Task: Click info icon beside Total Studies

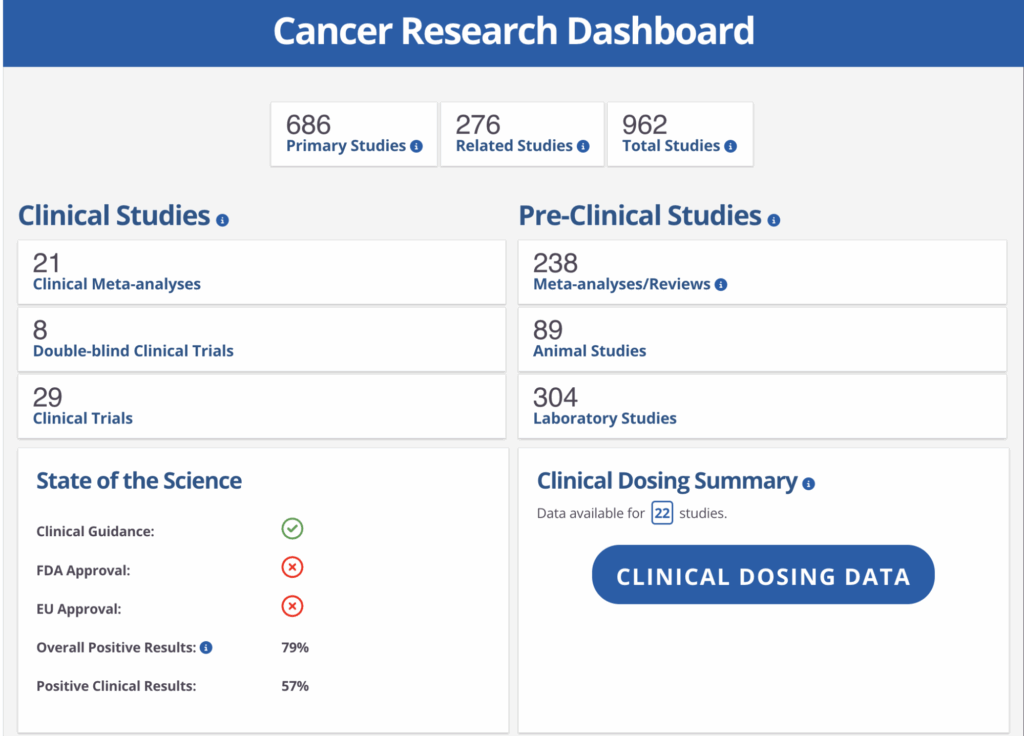Action: pyautogui.click(x=731, y=146)
